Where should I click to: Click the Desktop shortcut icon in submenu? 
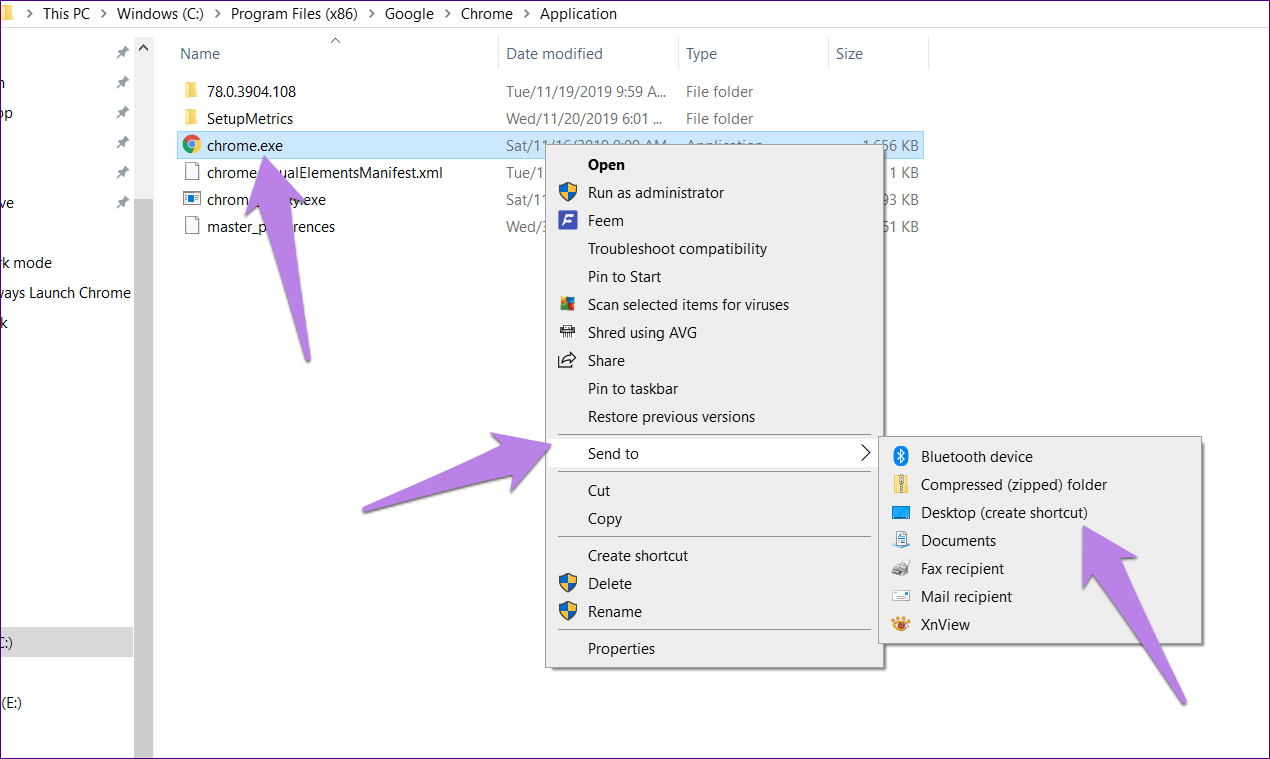901,512
